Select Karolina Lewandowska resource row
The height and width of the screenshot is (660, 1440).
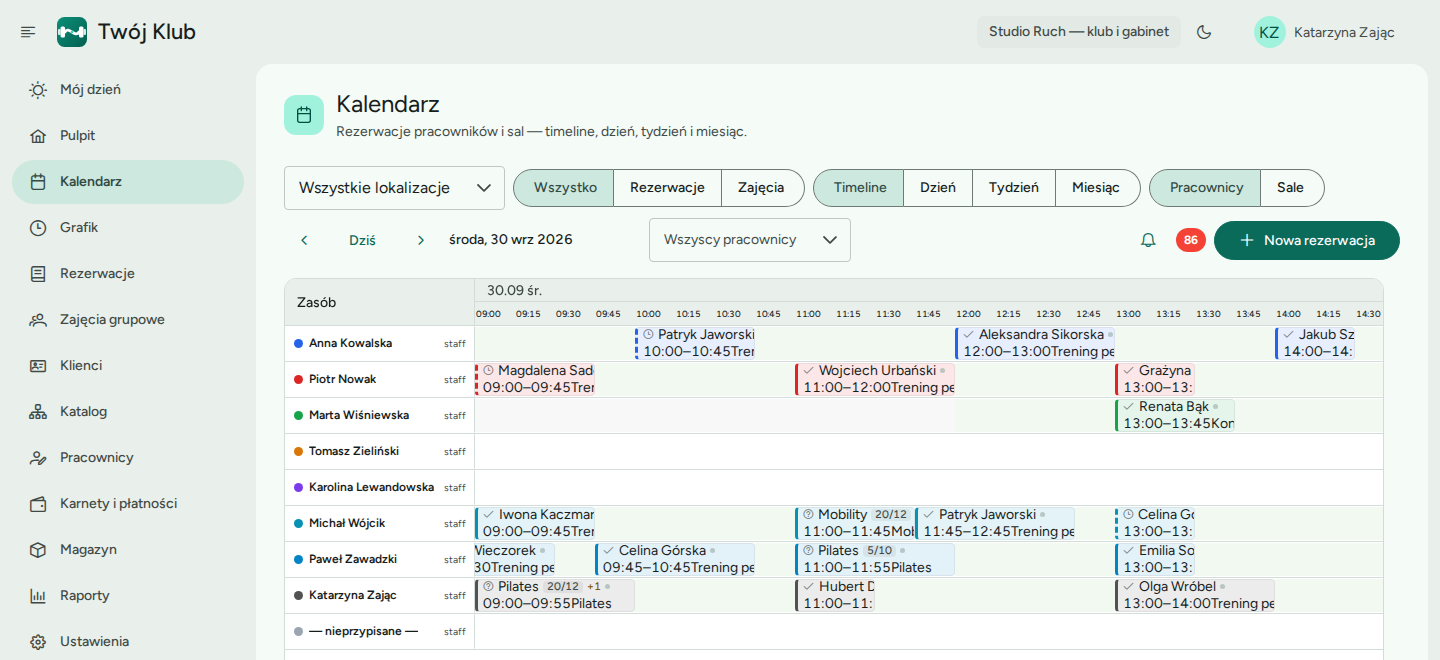[x=379, y=487]
